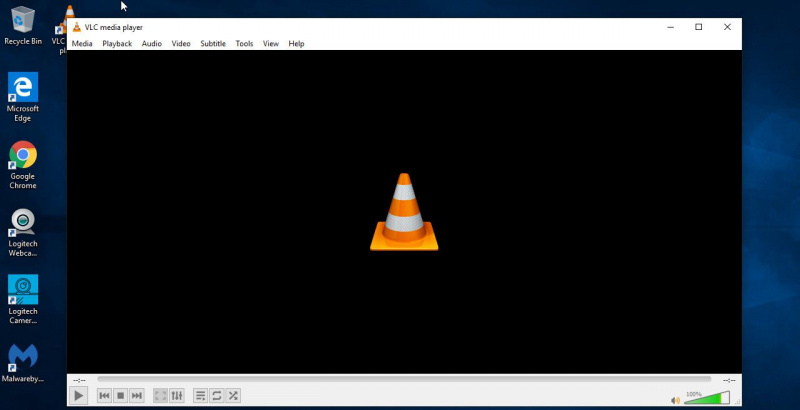Open extended settings equalizer icon
Image resolution: width=800 pixels, height=410 pixels.
177,395
